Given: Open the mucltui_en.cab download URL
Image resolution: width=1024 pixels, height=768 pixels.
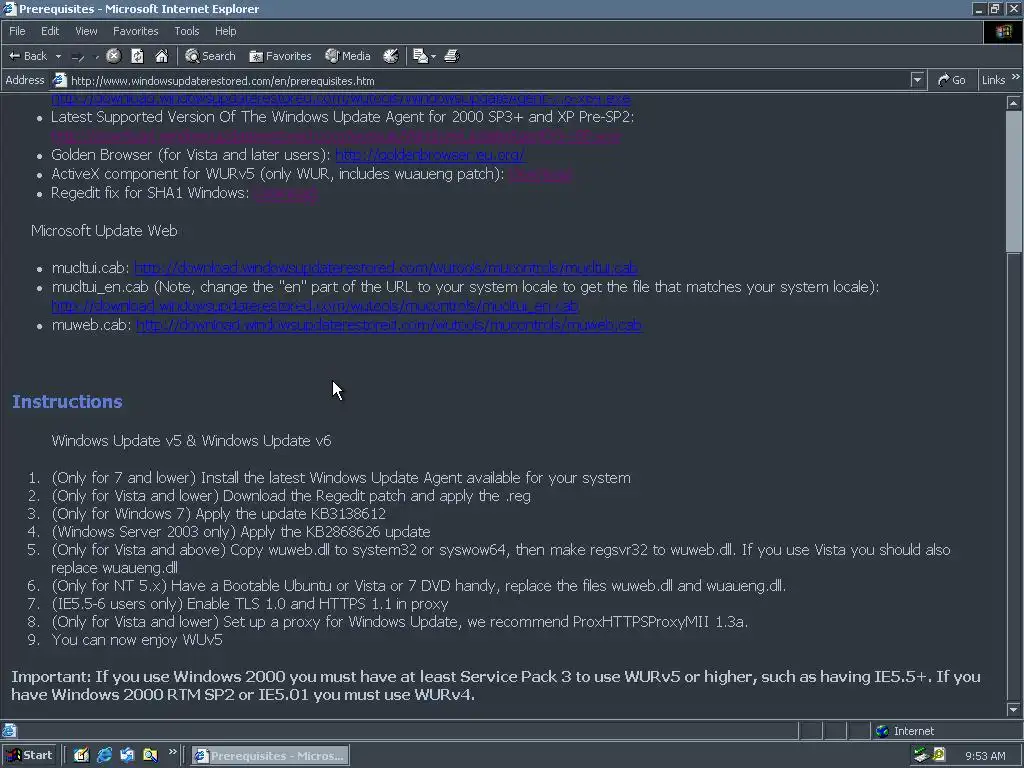Looking at the screenshot, I should tap(315, 306).
